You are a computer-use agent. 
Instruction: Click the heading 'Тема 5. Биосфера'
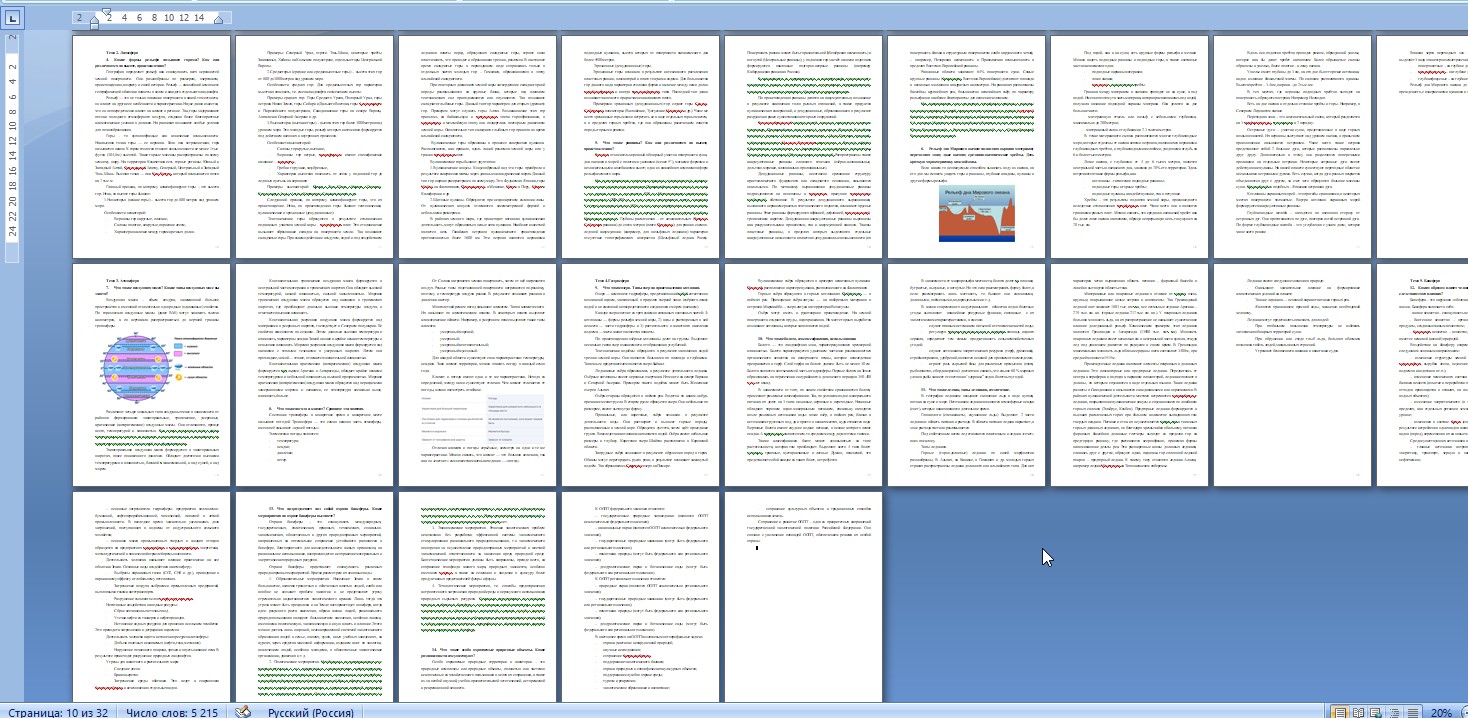(x=1424, y=279)
